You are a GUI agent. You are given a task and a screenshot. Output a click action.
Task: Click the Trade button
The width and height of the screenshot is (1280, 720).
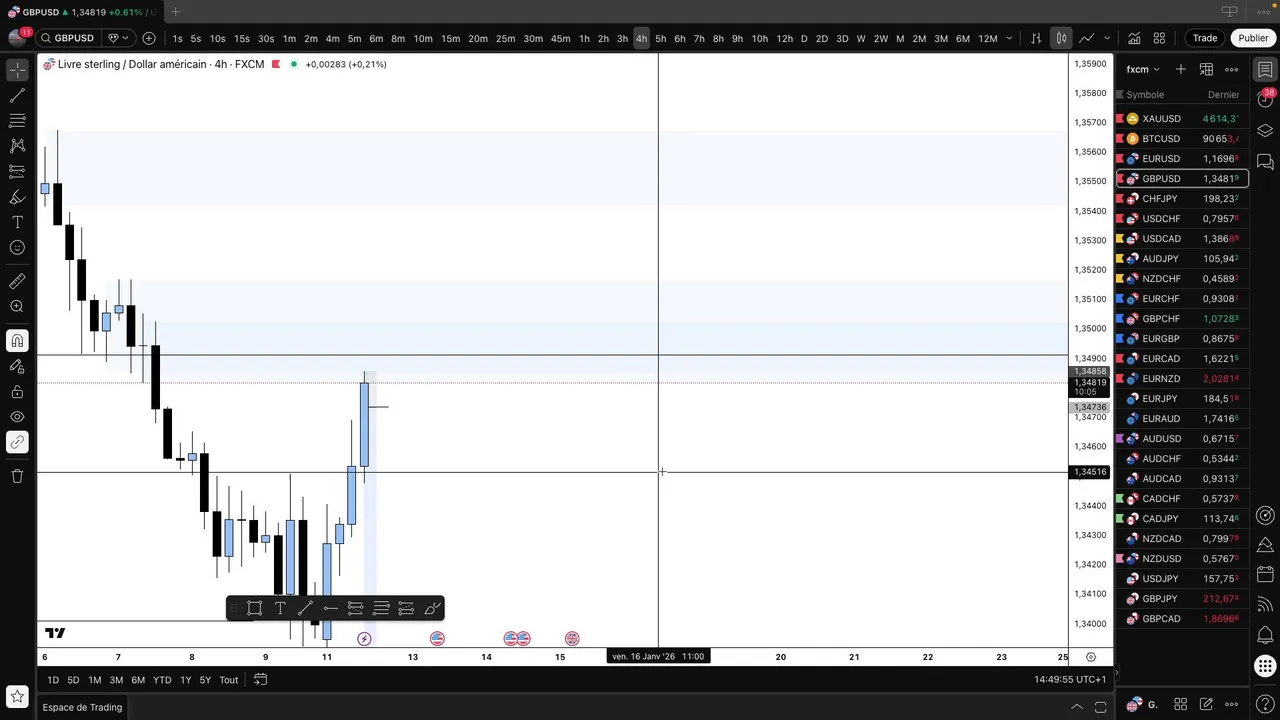[1205, 38]
